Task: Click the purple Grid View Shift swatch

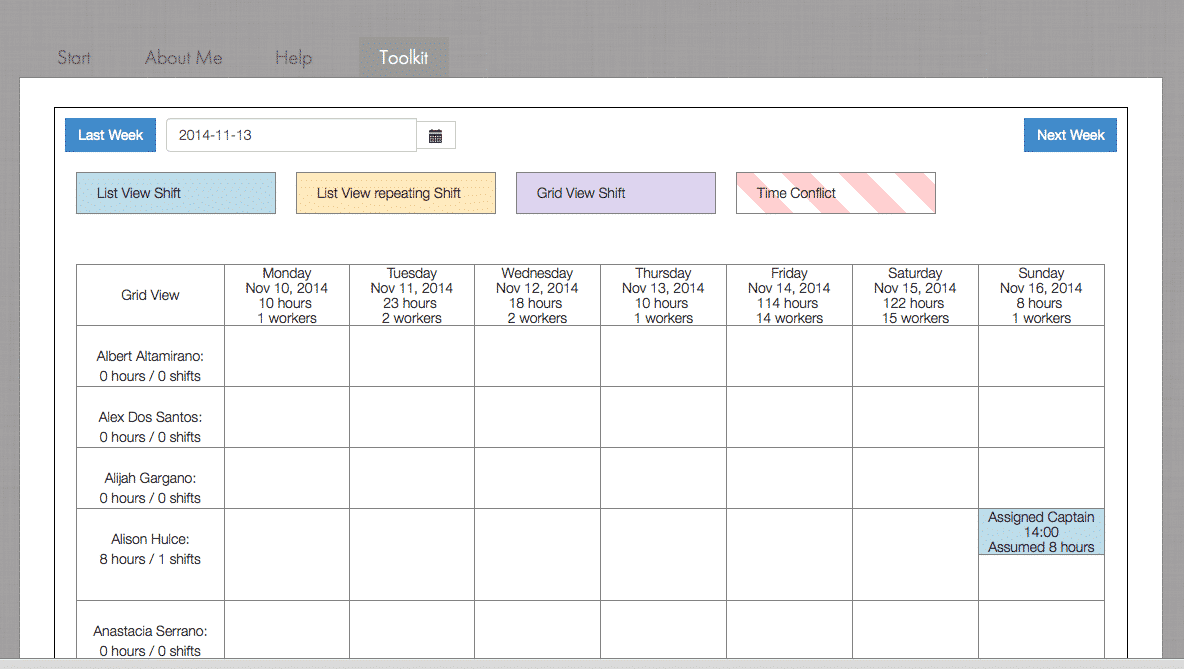Action: 616,193
